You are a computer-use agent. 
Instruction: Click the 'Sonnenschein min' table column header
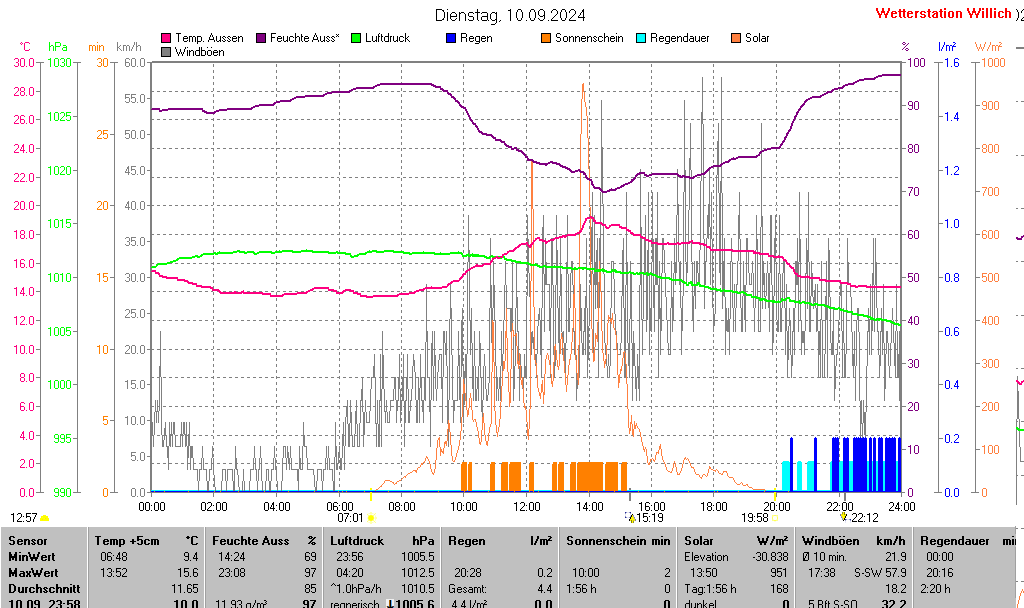(618, 541)
